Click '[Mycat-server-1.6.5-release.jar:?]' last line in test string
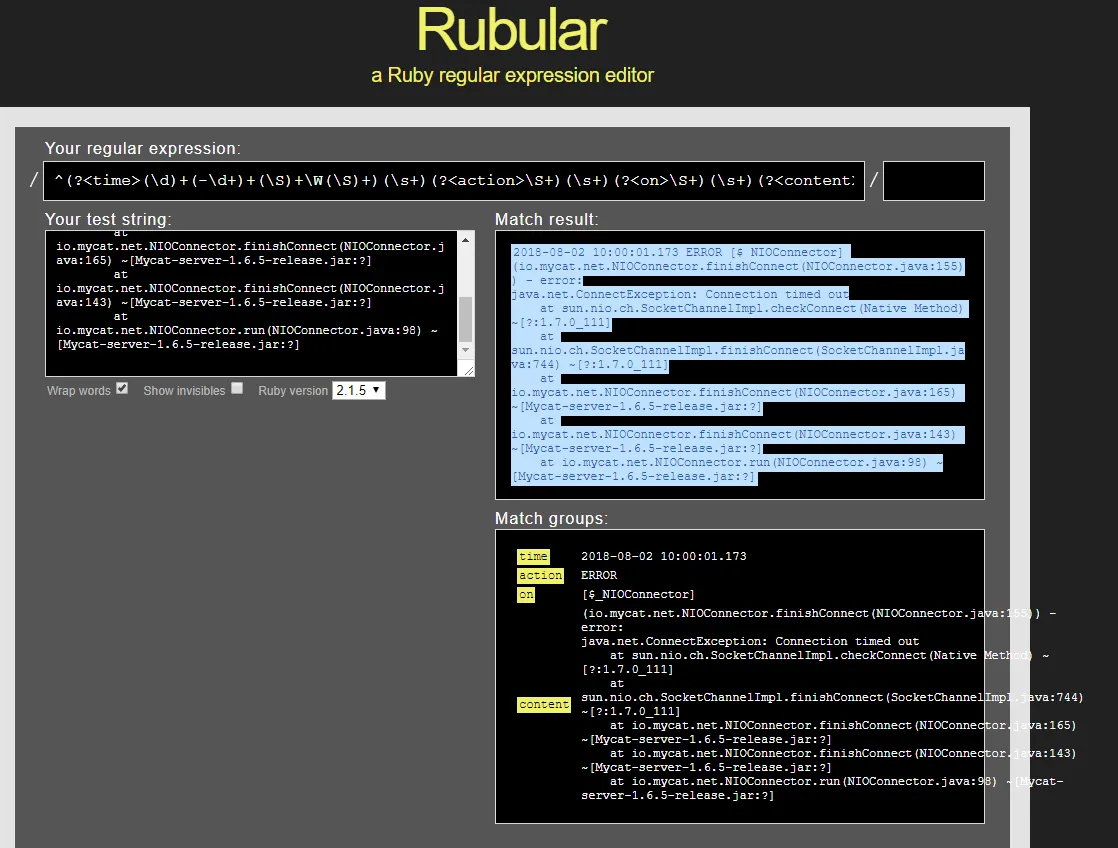This screenshot has height=848, width=1118. 178,344
